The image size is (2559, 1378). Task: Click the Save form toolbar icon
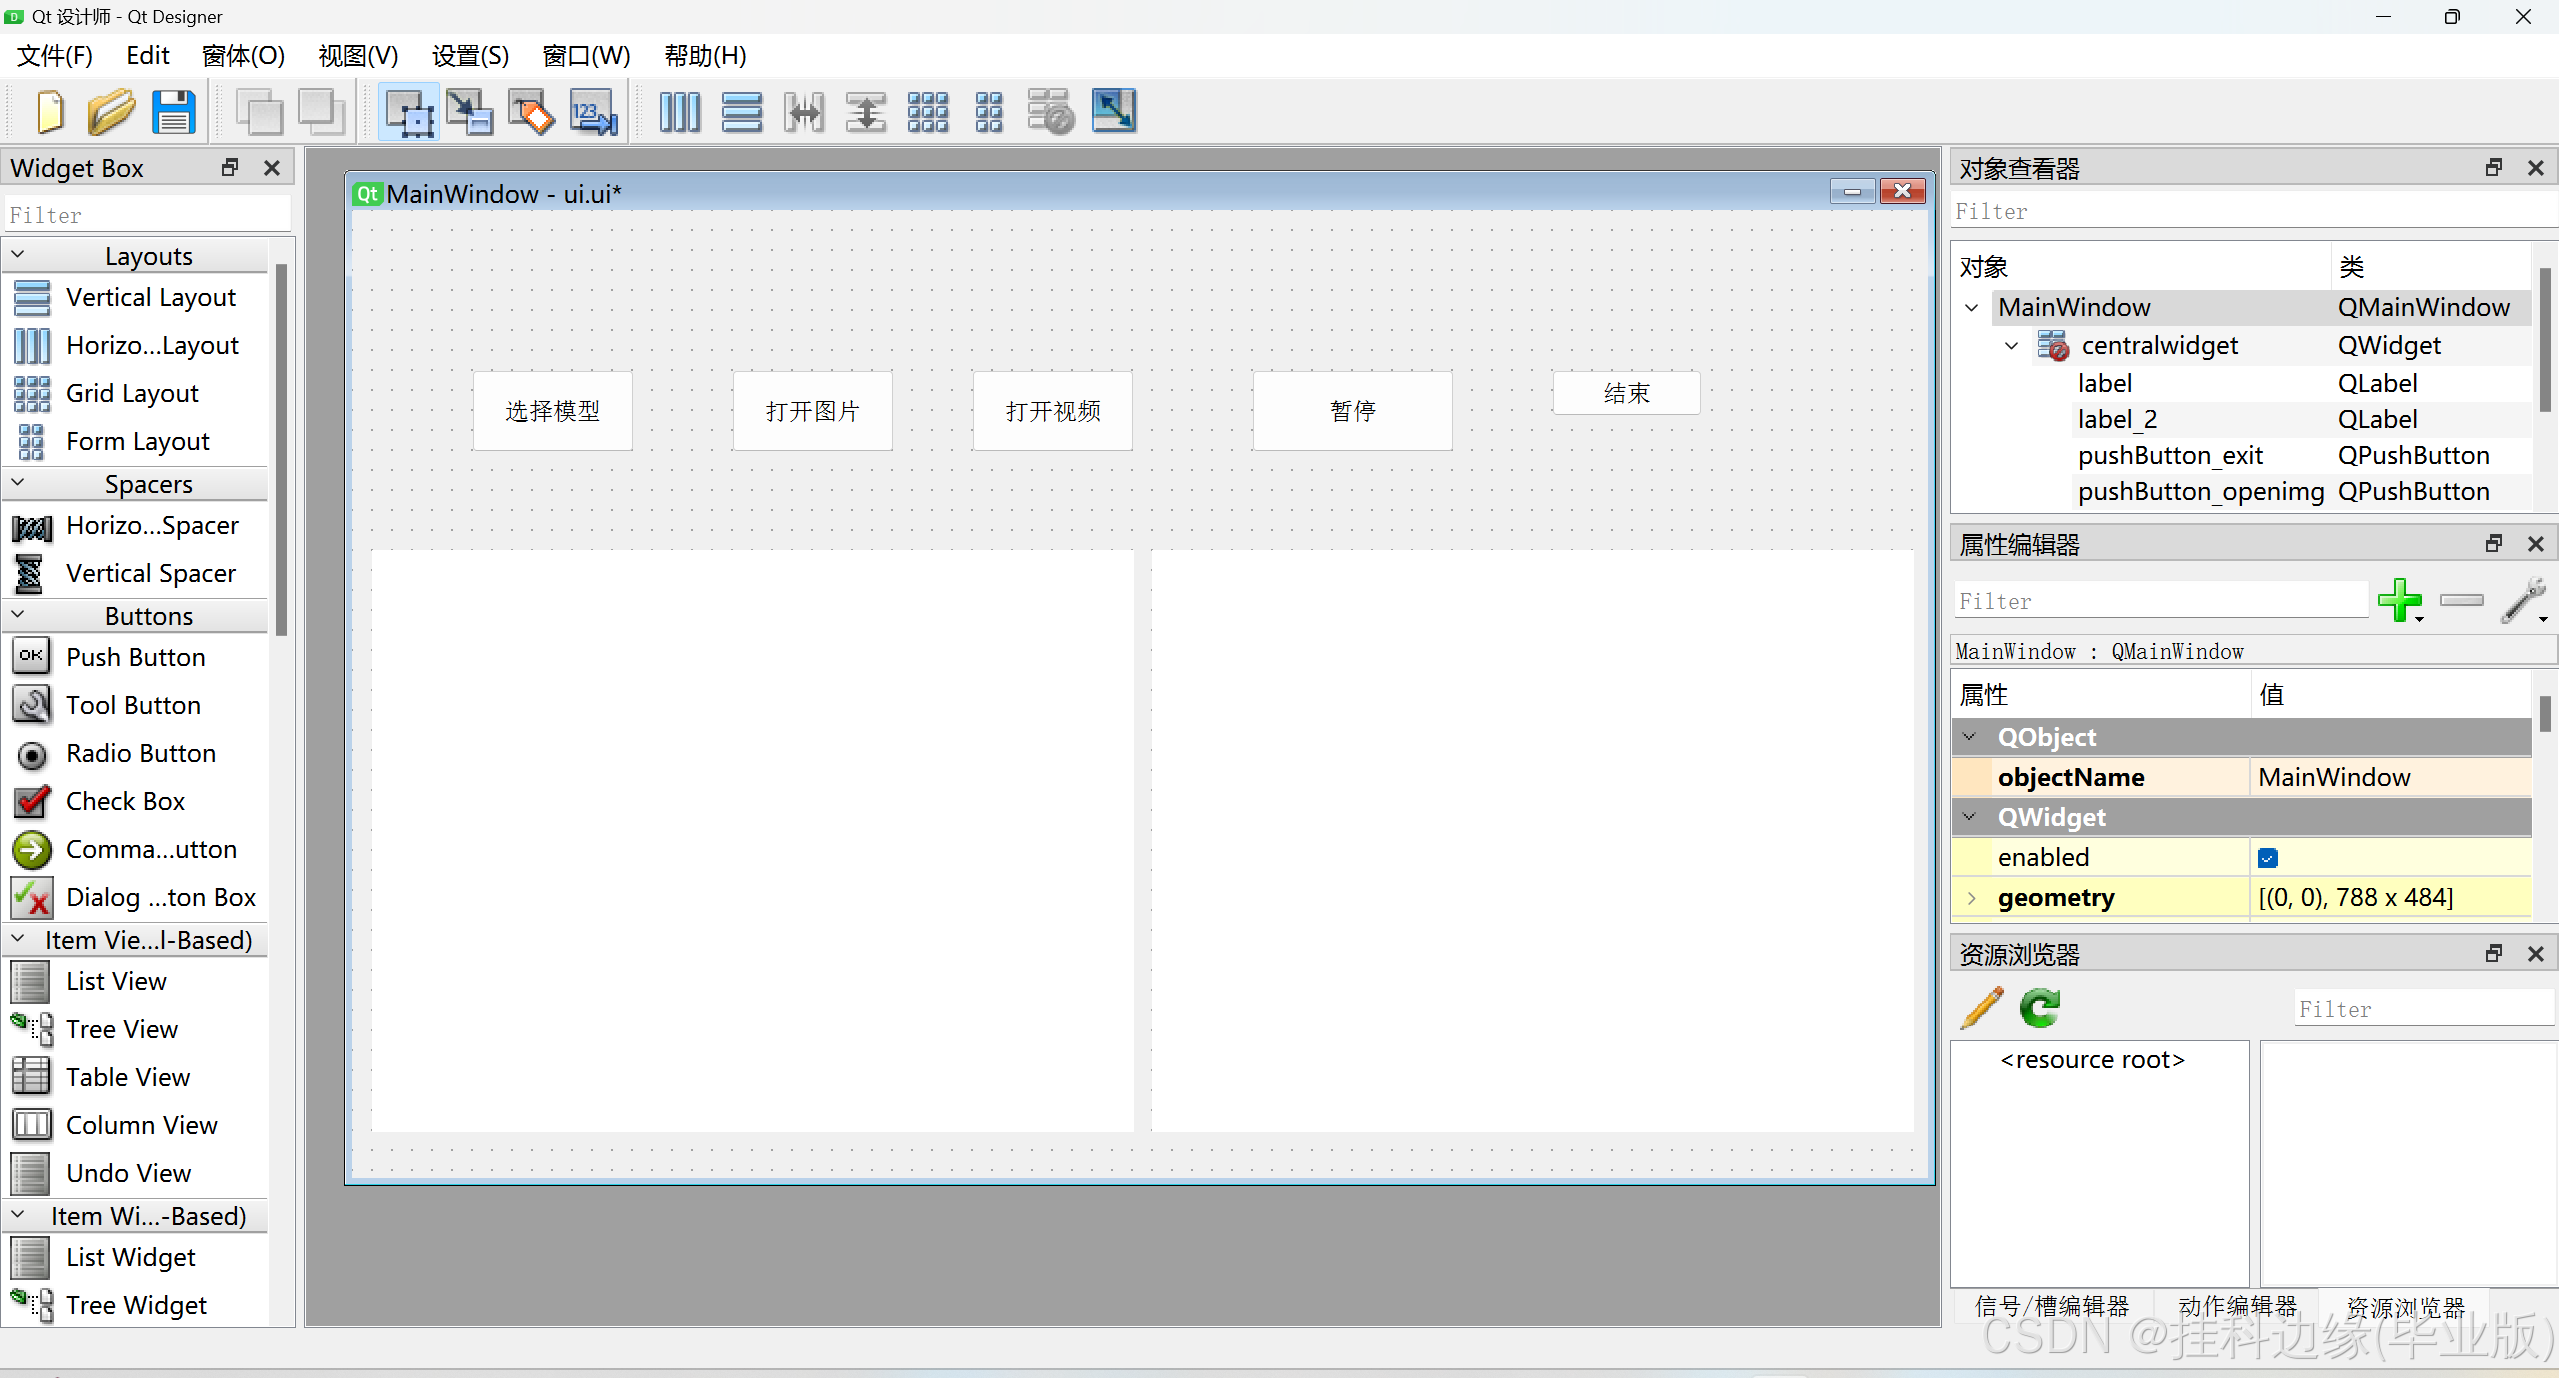(x=173, y=112)
